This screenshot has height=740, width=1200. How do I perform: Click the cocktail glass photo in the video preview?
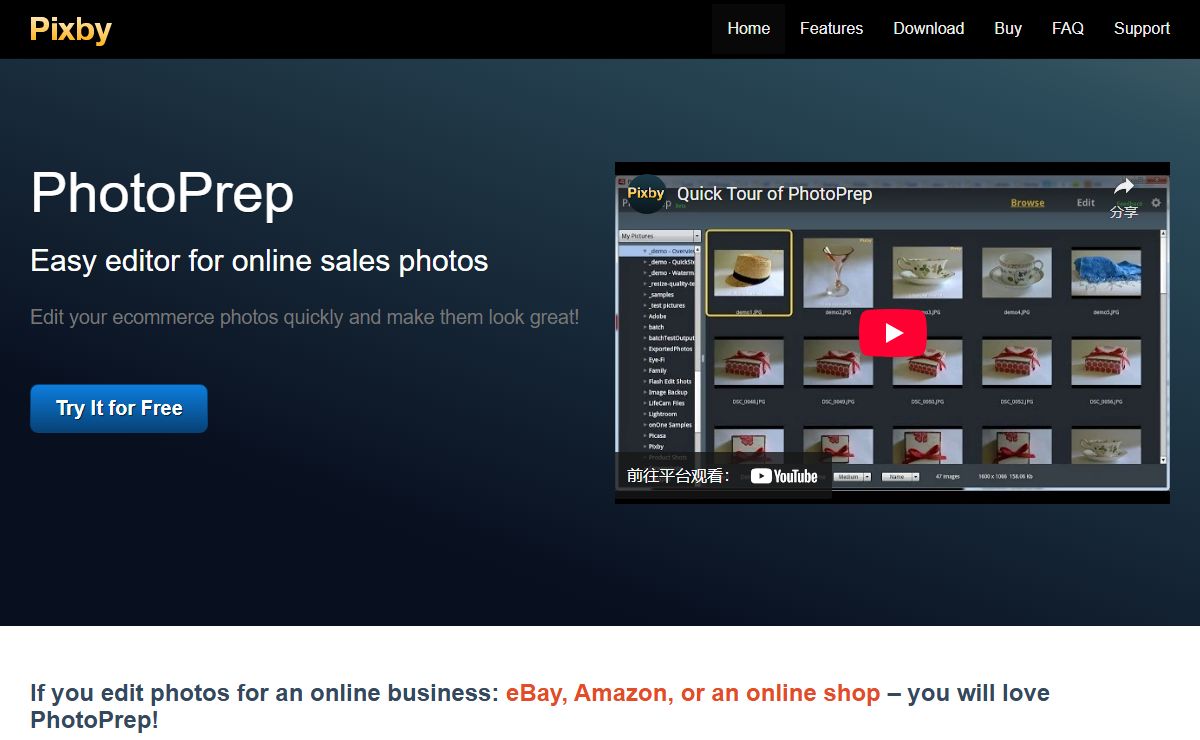coord(838,271)
